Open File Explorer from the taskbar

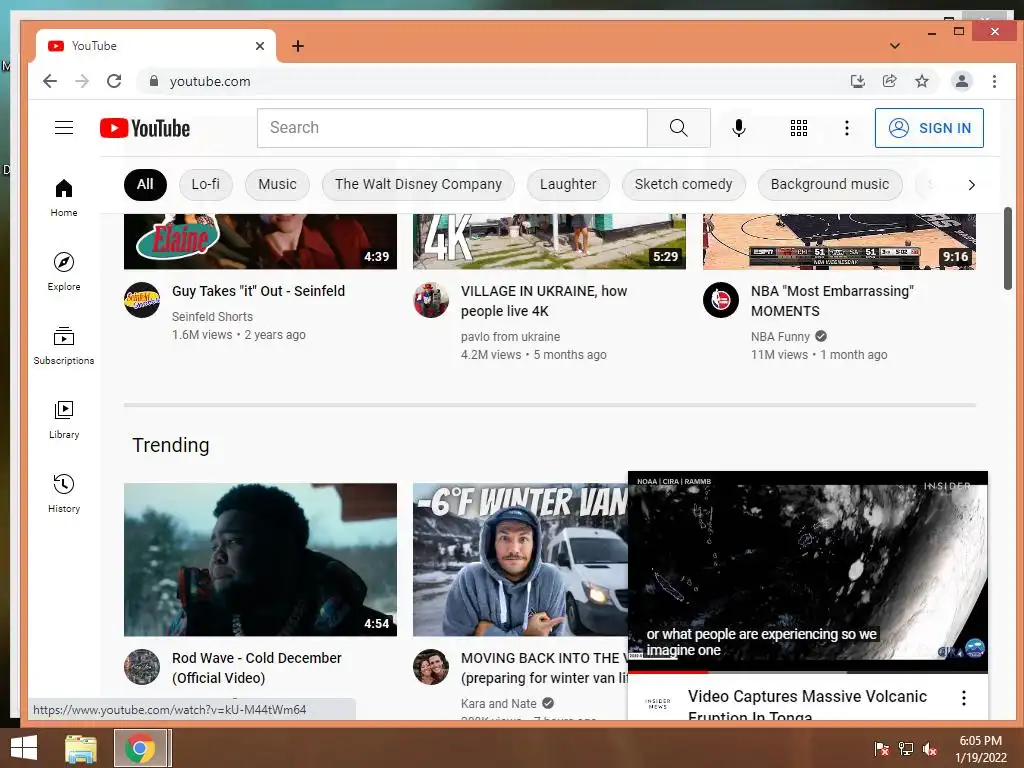point(81,748)
